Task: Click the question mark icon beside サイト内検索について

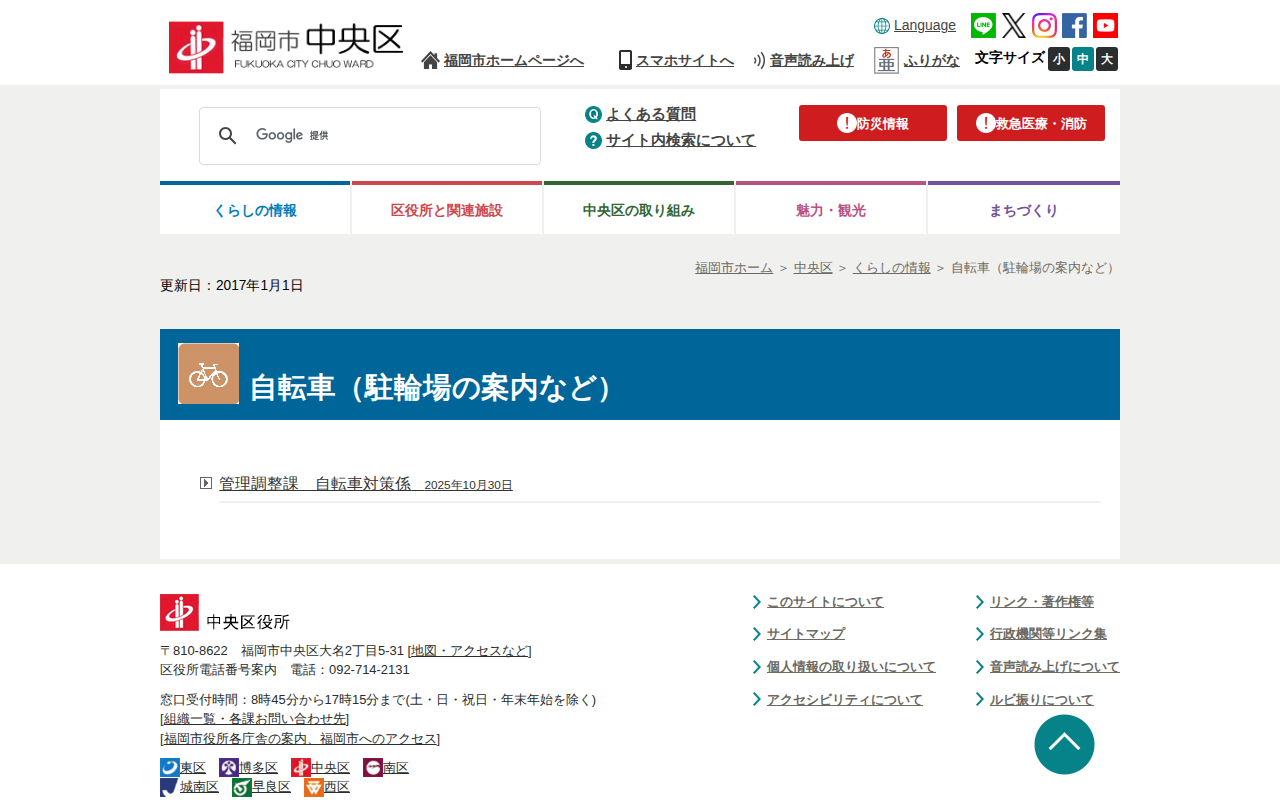Action: click(593, 140)
